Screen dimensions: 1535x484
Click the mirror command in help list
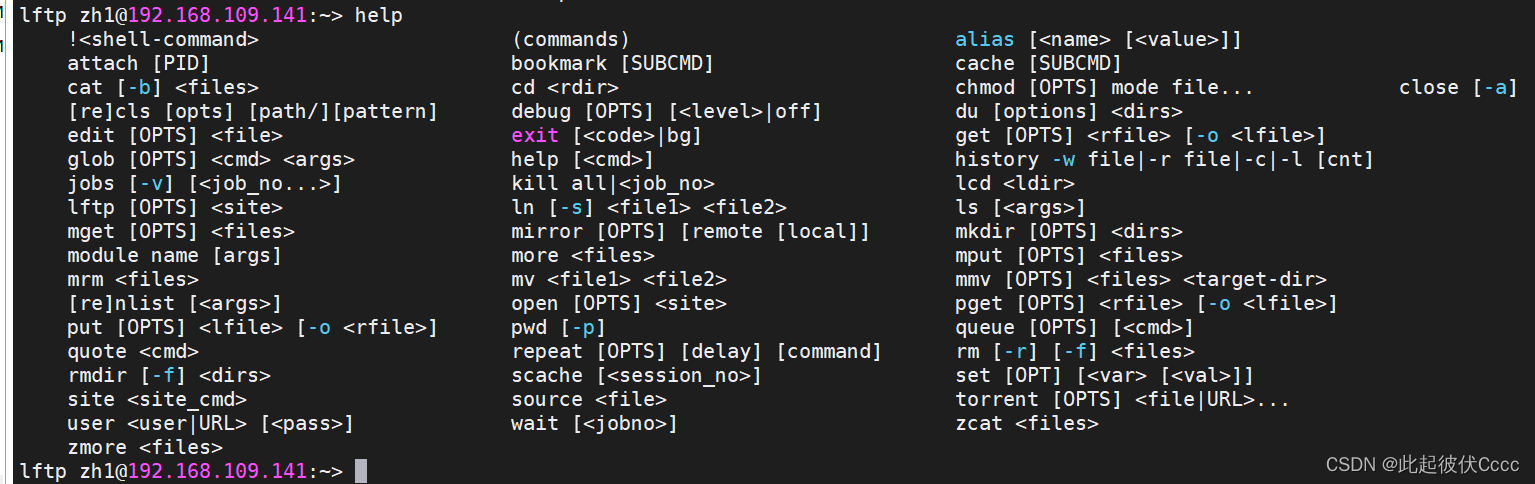coord(547,231)
